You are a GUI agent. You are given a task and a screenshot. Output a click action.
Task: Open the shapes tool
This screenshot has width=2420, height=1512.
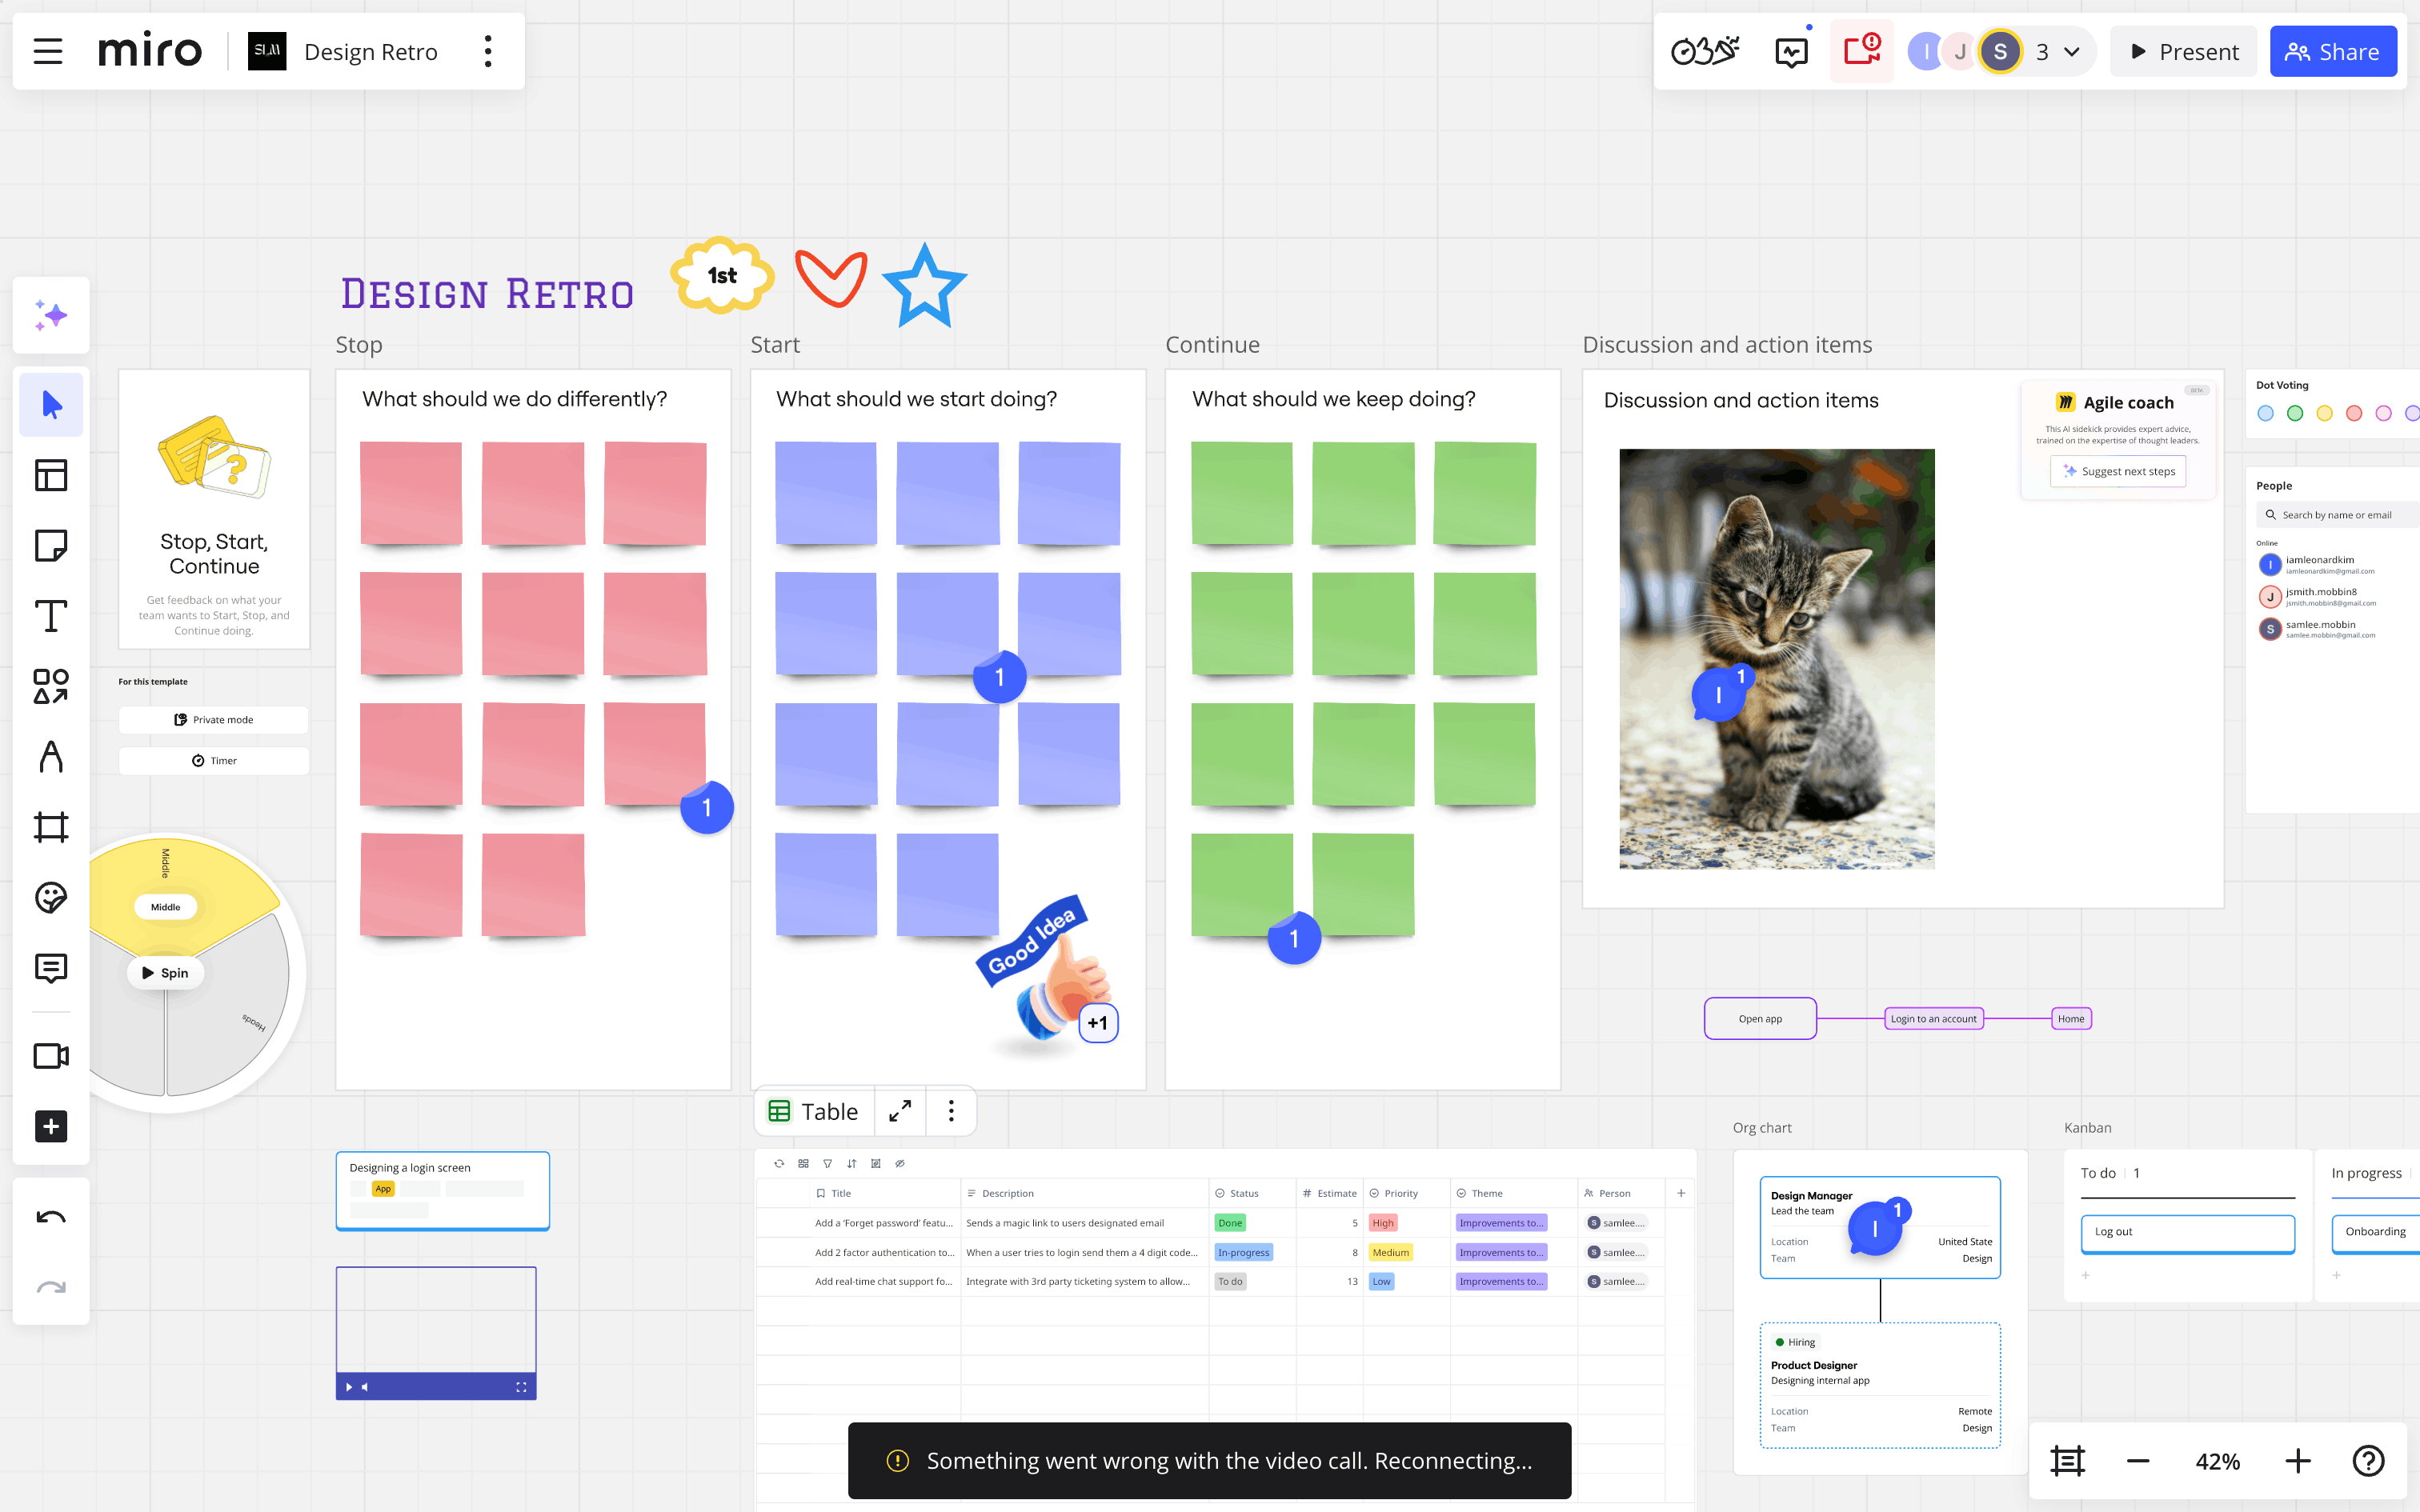[x=50, y=686]
